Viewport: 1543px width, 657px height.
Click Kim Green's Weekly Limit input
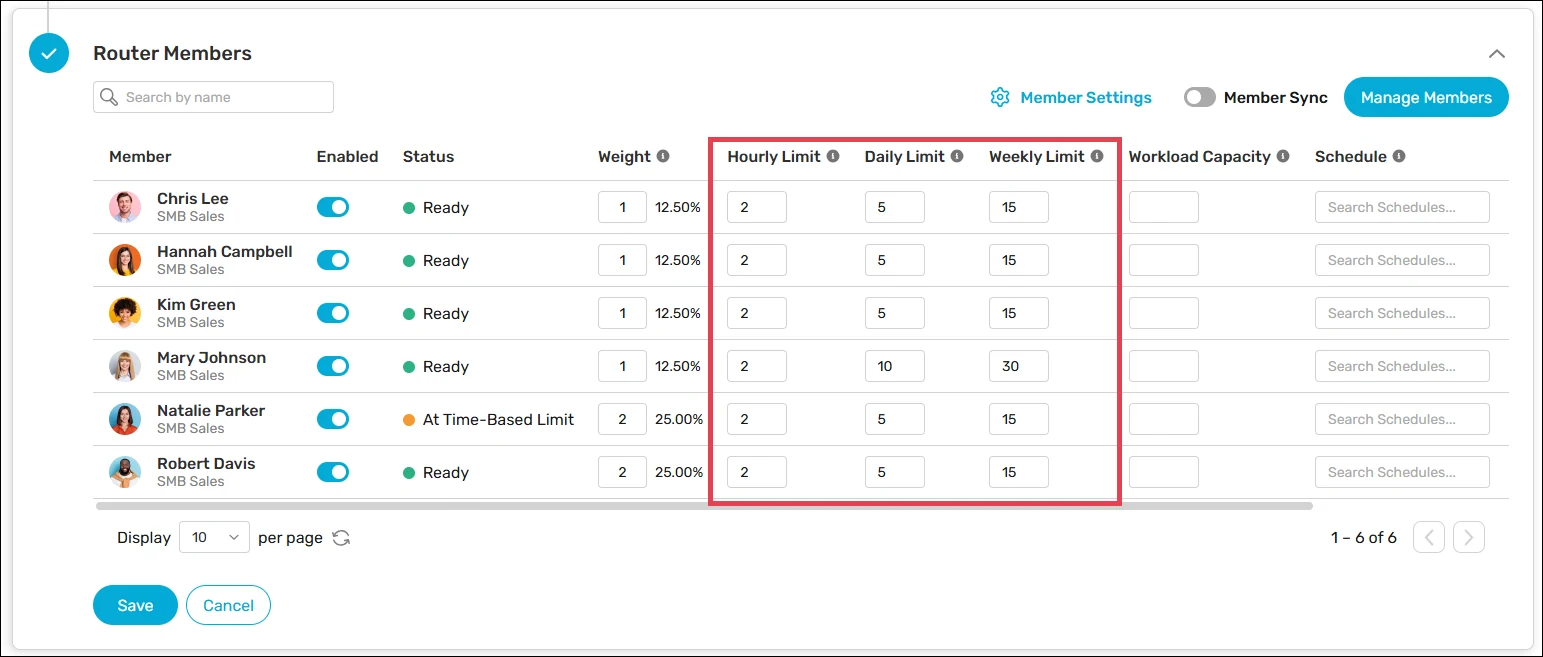click(1019, 313)
